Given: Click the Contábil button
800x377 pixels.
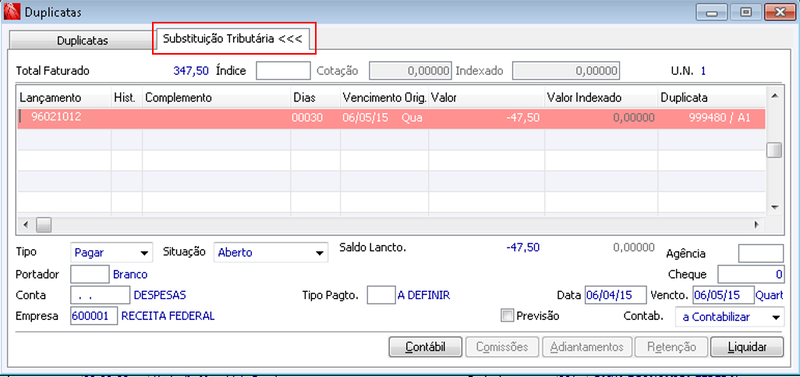Looking at the screenshot, I should point(426,347).
